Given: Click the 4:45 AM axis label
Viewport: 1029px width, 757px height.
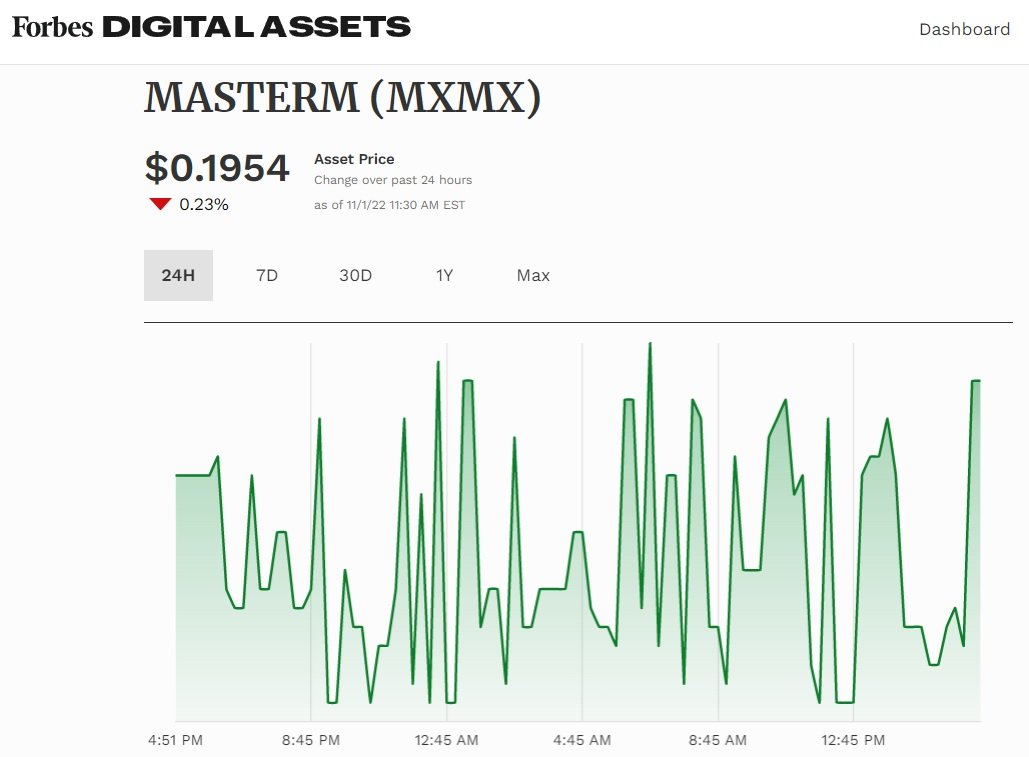Looking at the screenshot, I should pyautogui.click(x=582, y=740).
